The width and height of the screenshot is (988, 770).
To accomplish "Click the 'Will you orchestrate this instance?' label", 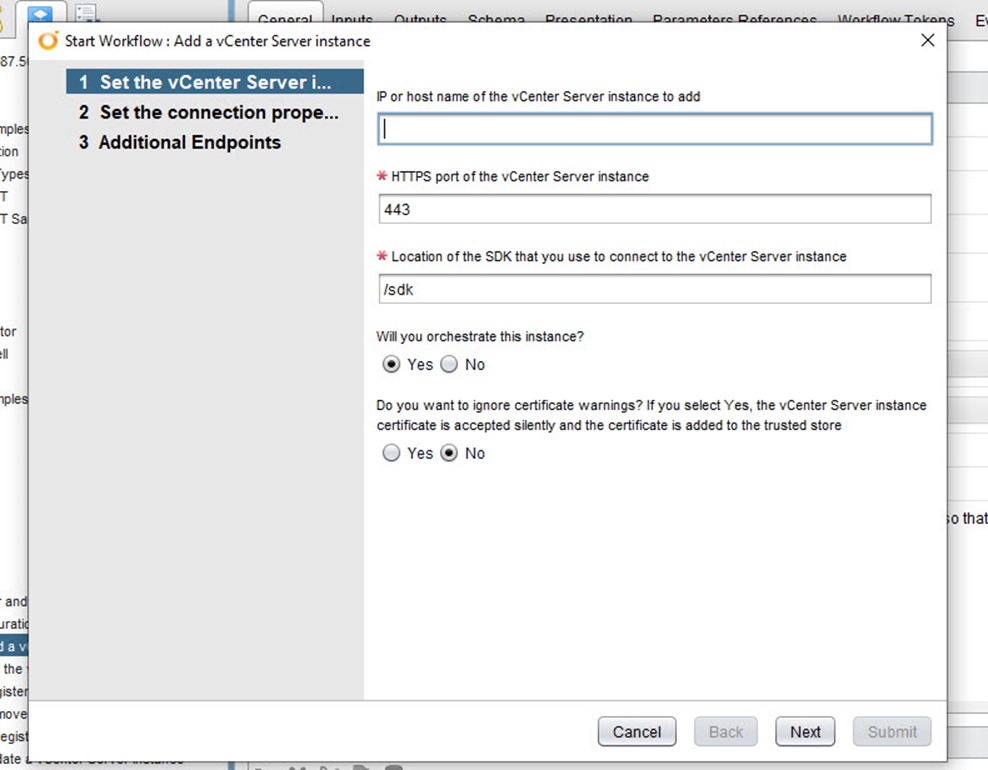I will coord(480,336).
